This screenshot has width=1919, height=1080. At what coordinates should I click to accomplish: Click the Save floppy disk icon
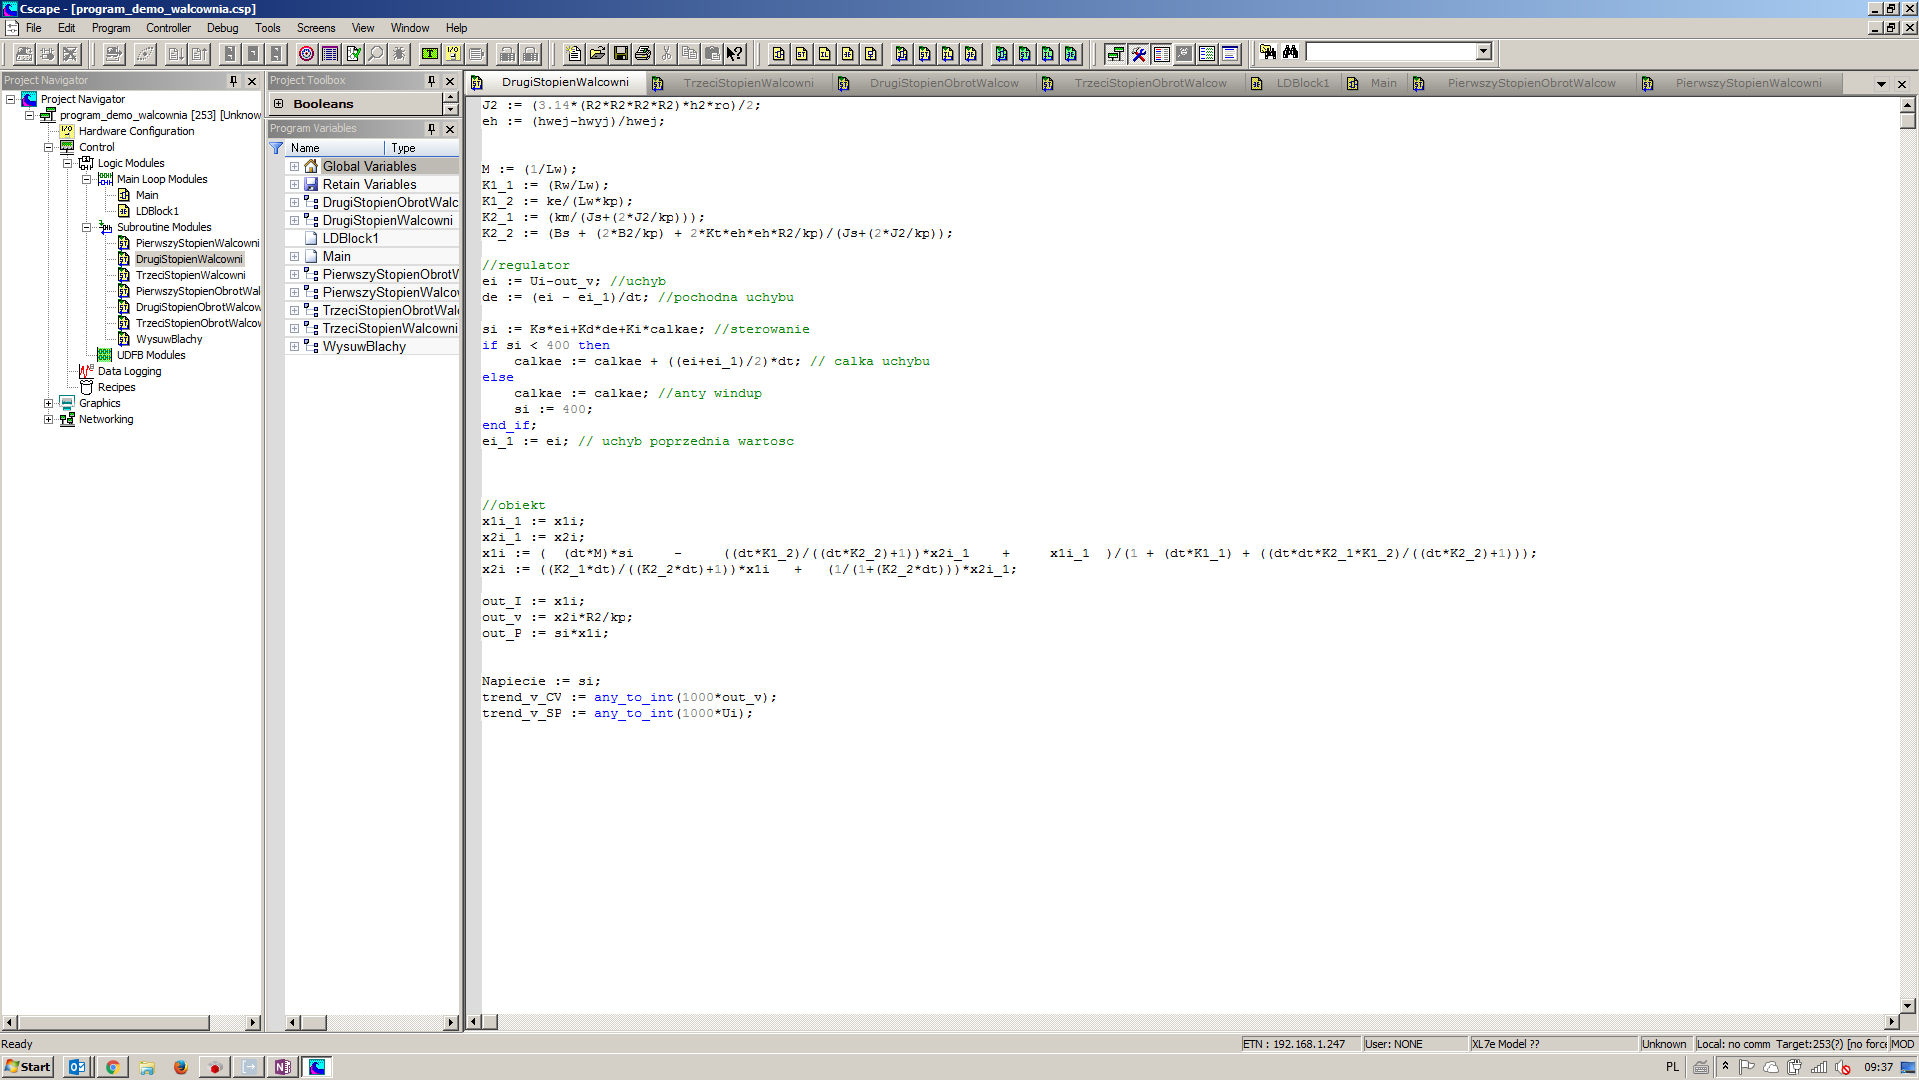(620, 54)
